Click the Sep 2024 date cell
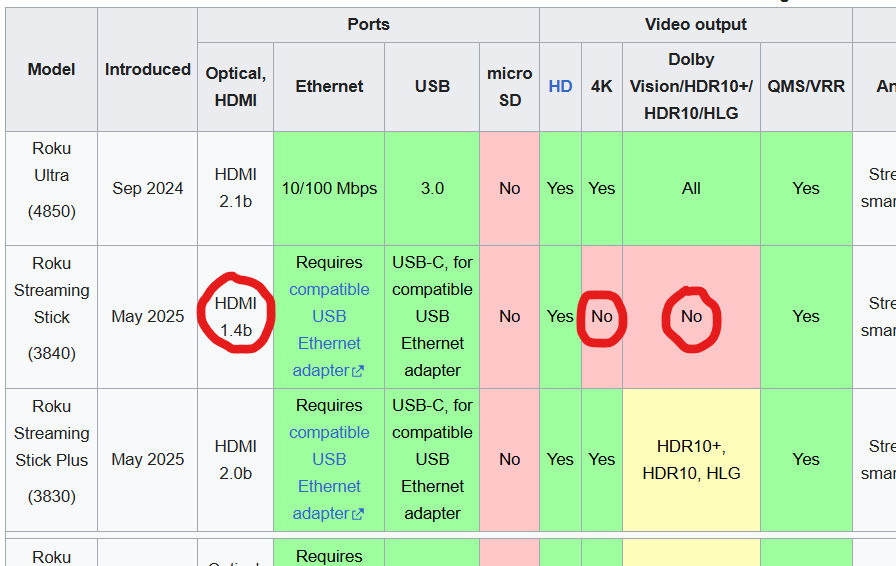896x566 pixels. tap(148, 188)
